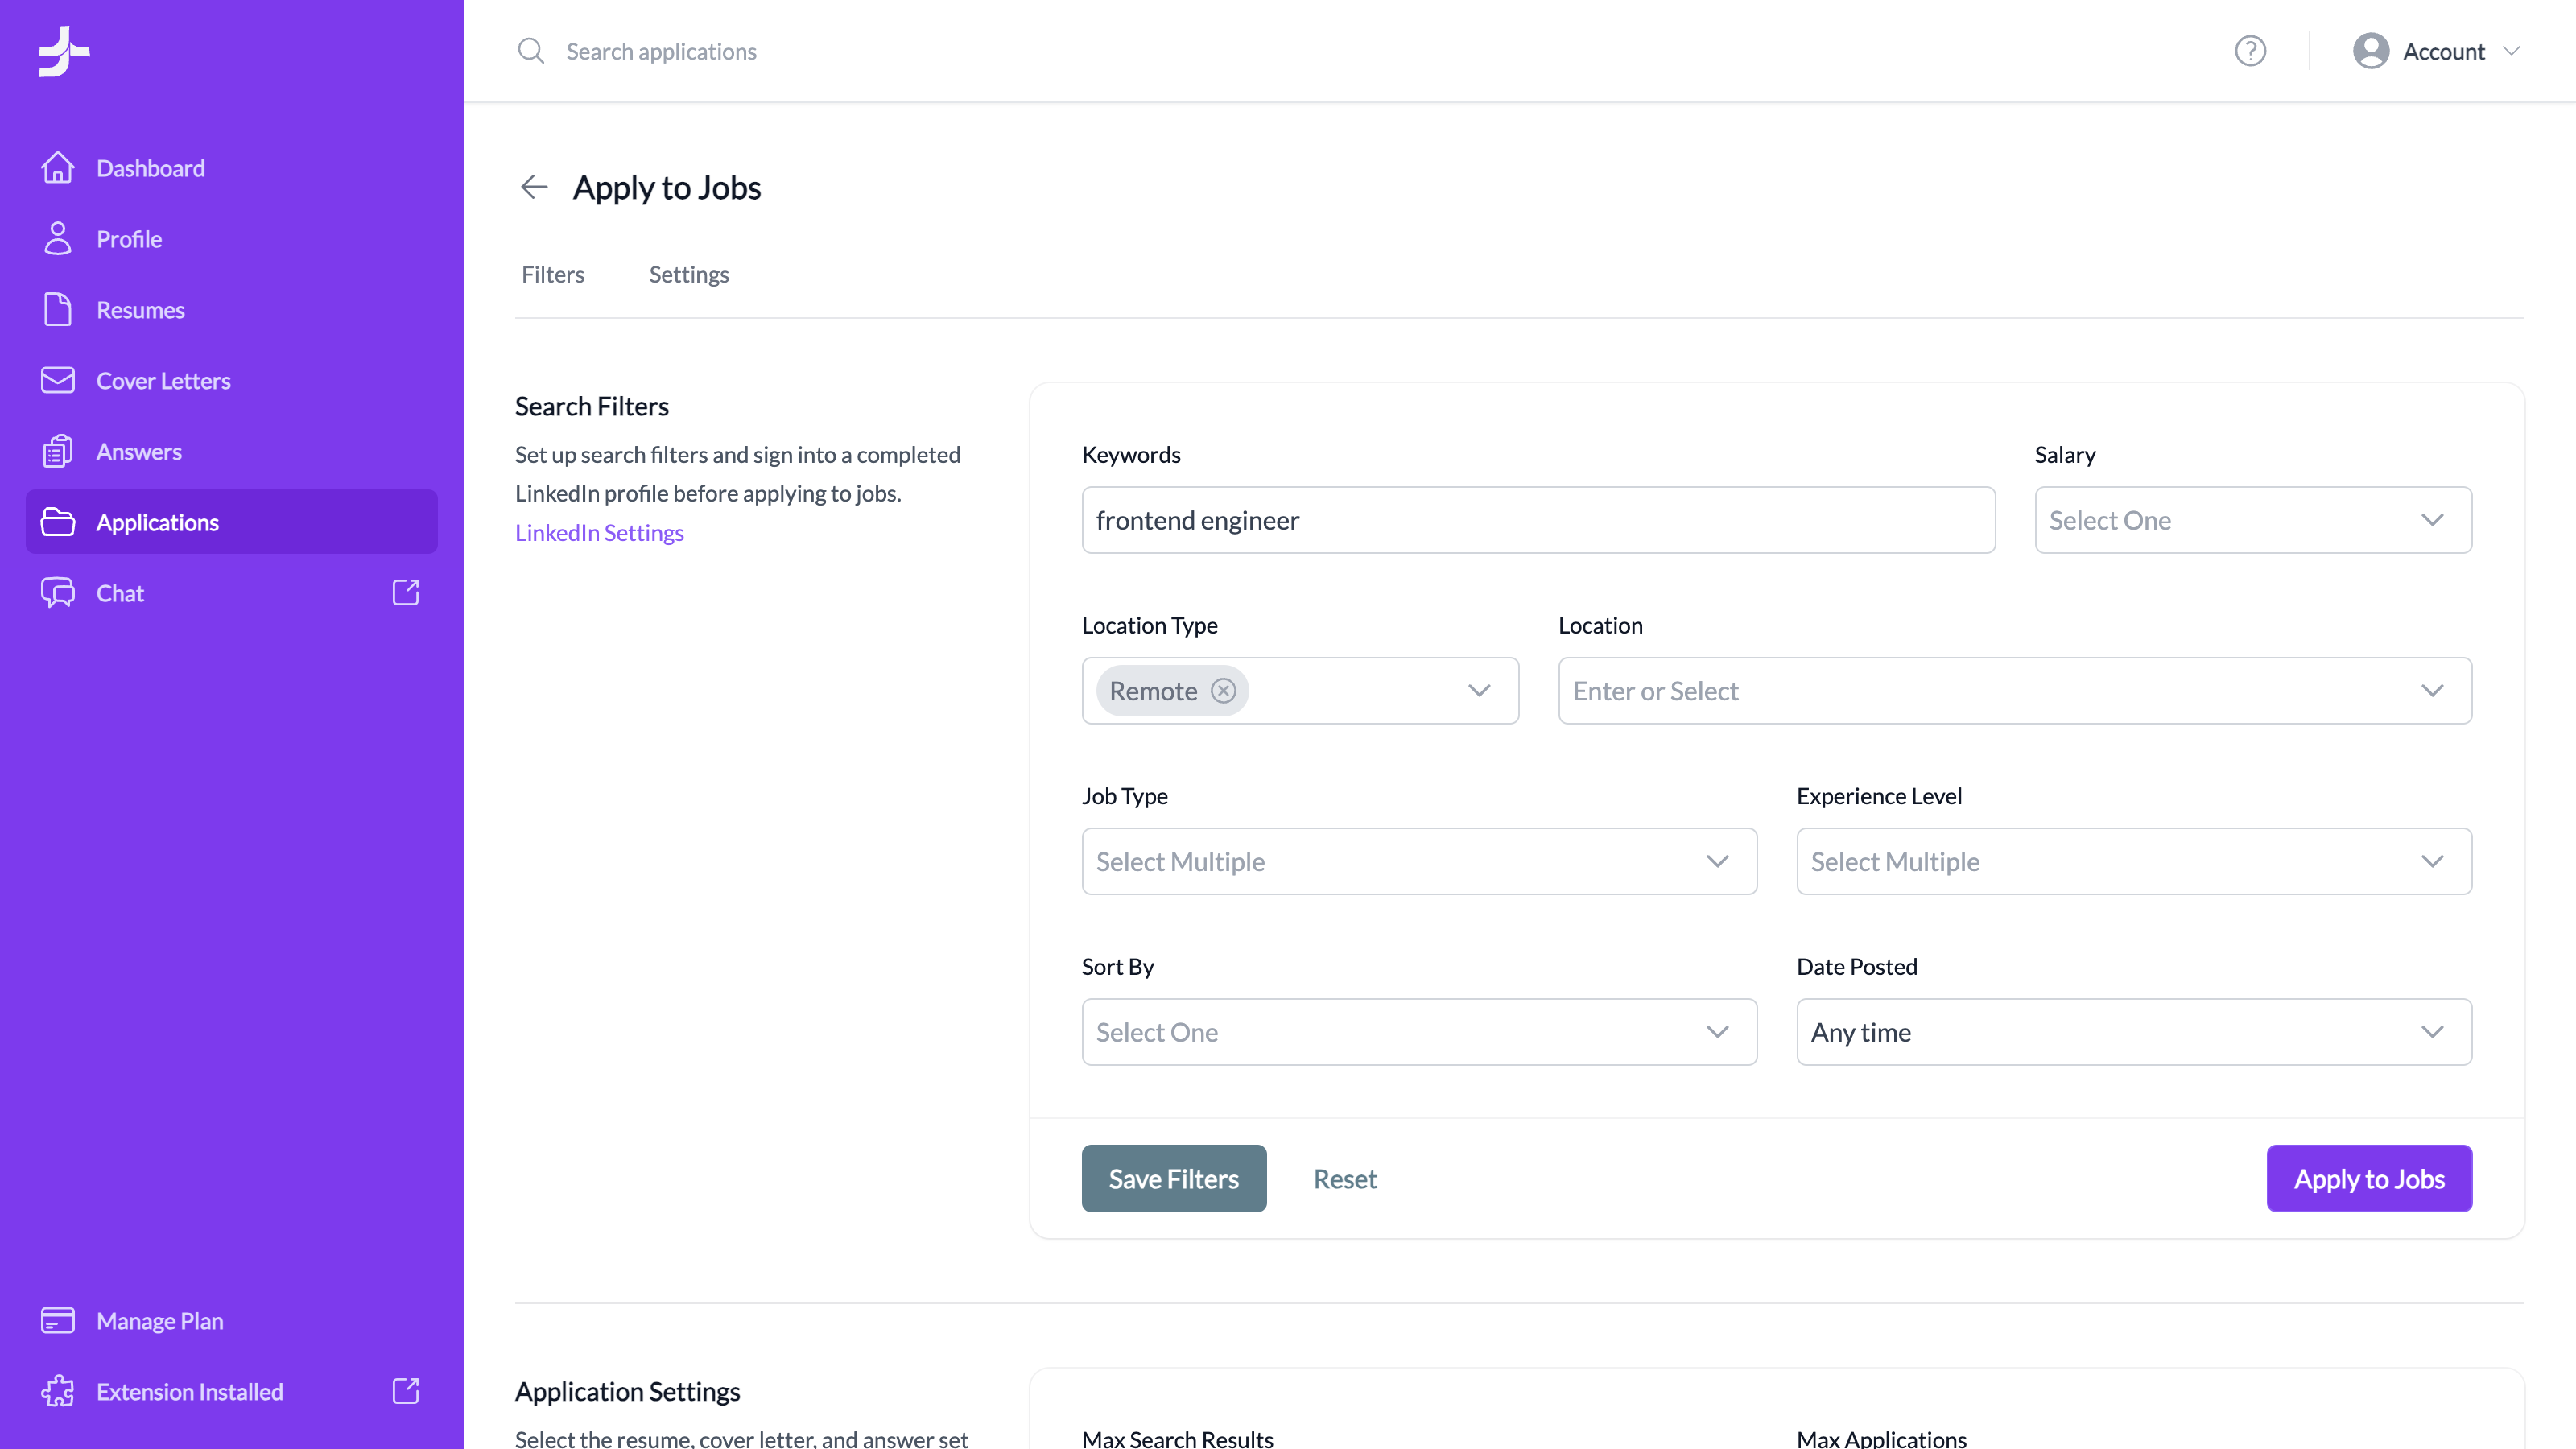Open the Answers section

pyautogui.click(x=232, y=452)
